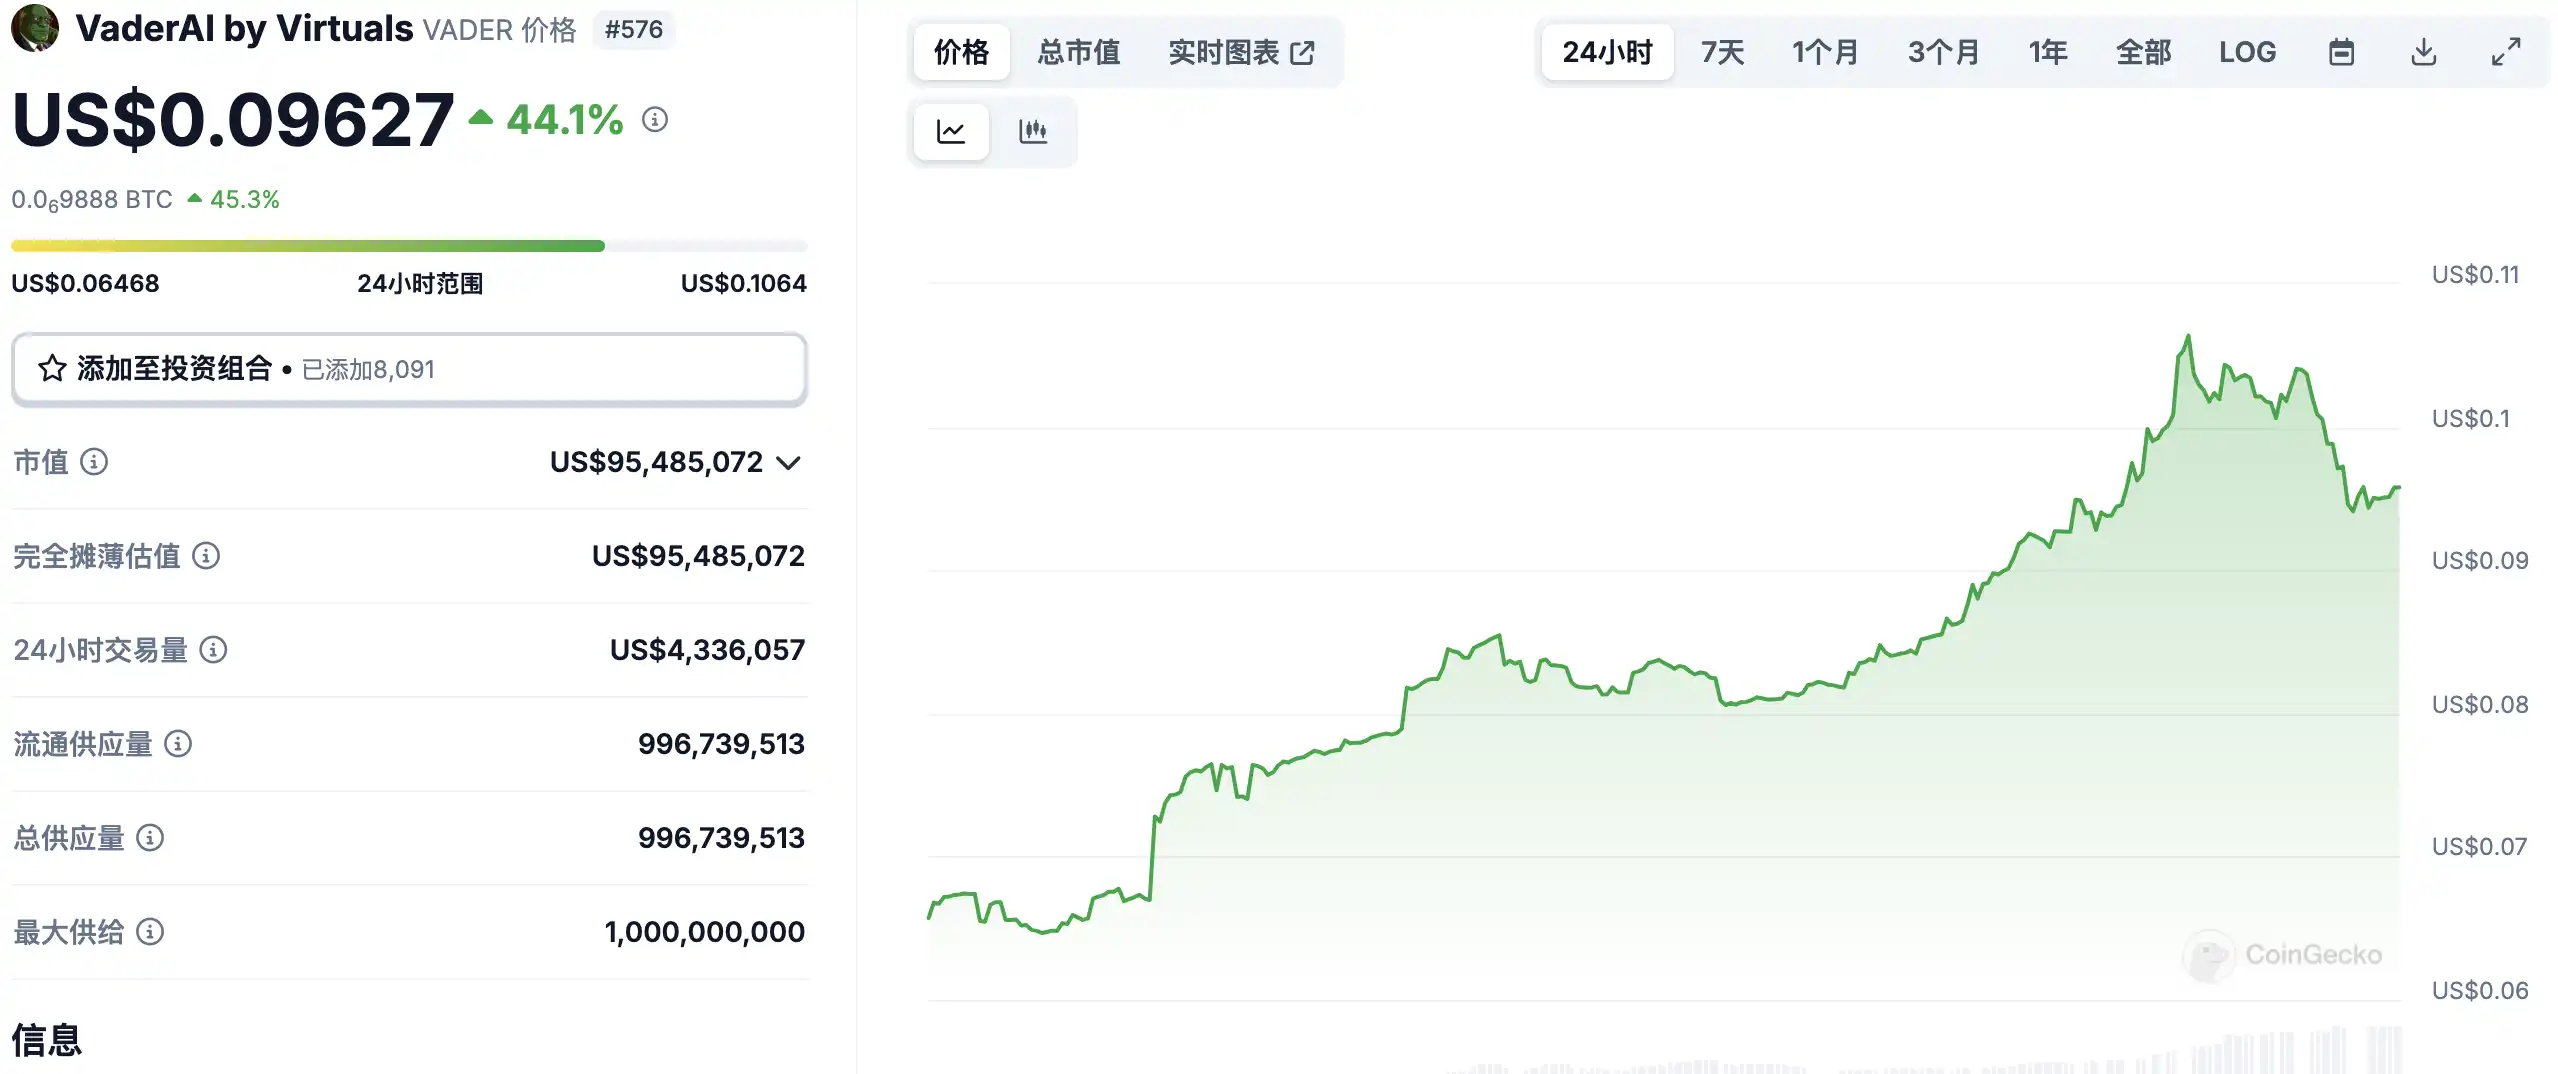Select the 全部 time range

pyautogui.click(x=2143, y=52)
